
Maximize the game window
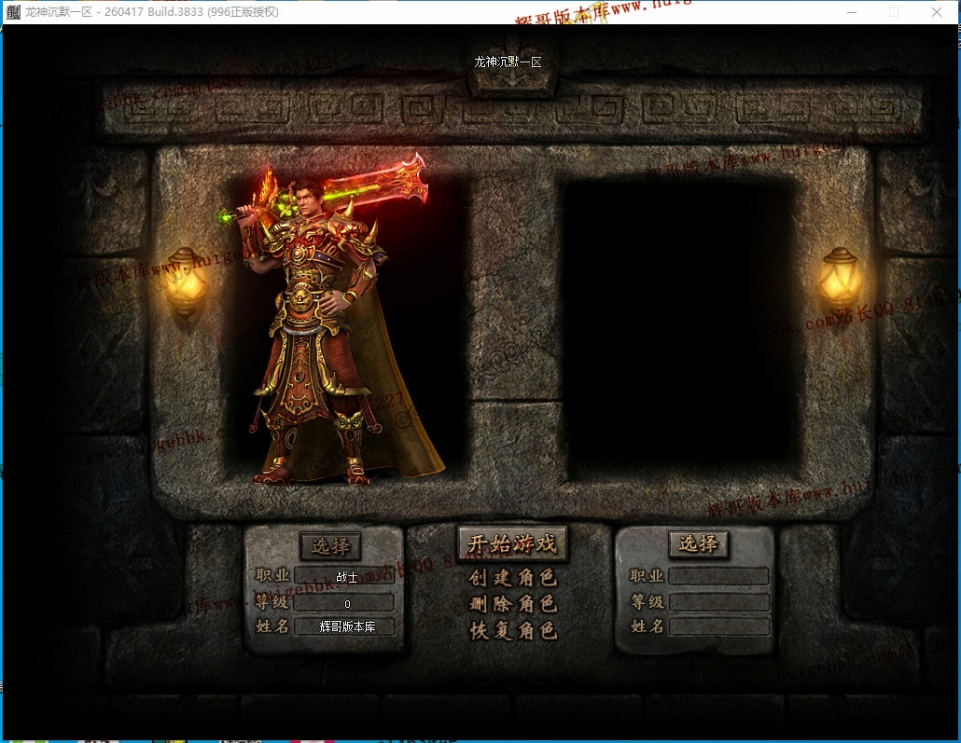[894, 12]
